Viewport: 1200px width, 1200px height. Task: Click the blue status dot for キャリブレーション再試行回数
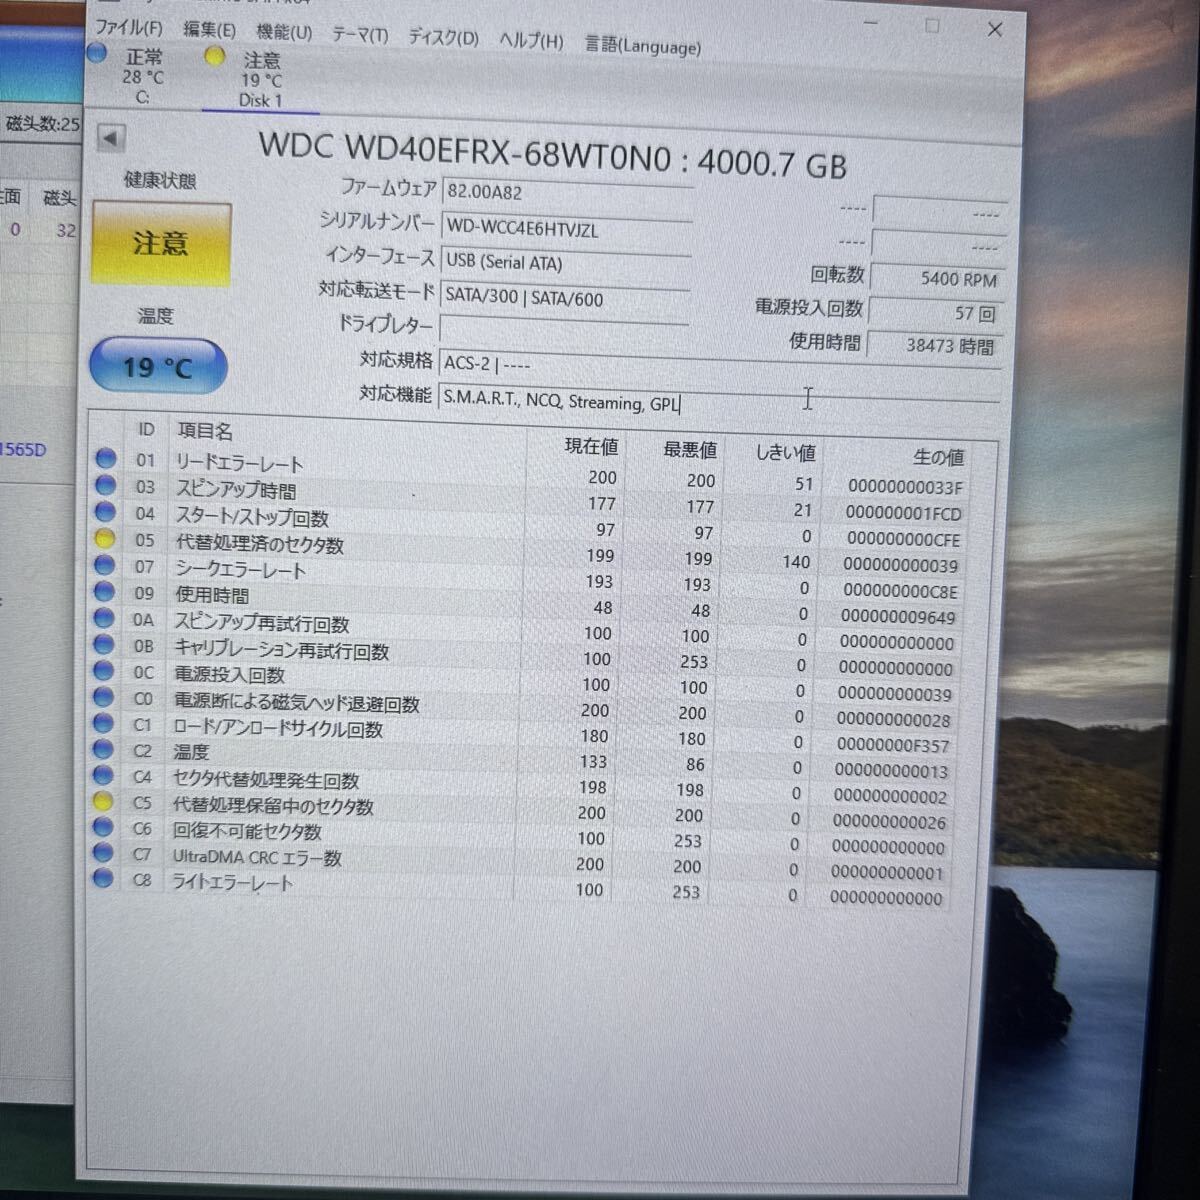pos(103,644)
